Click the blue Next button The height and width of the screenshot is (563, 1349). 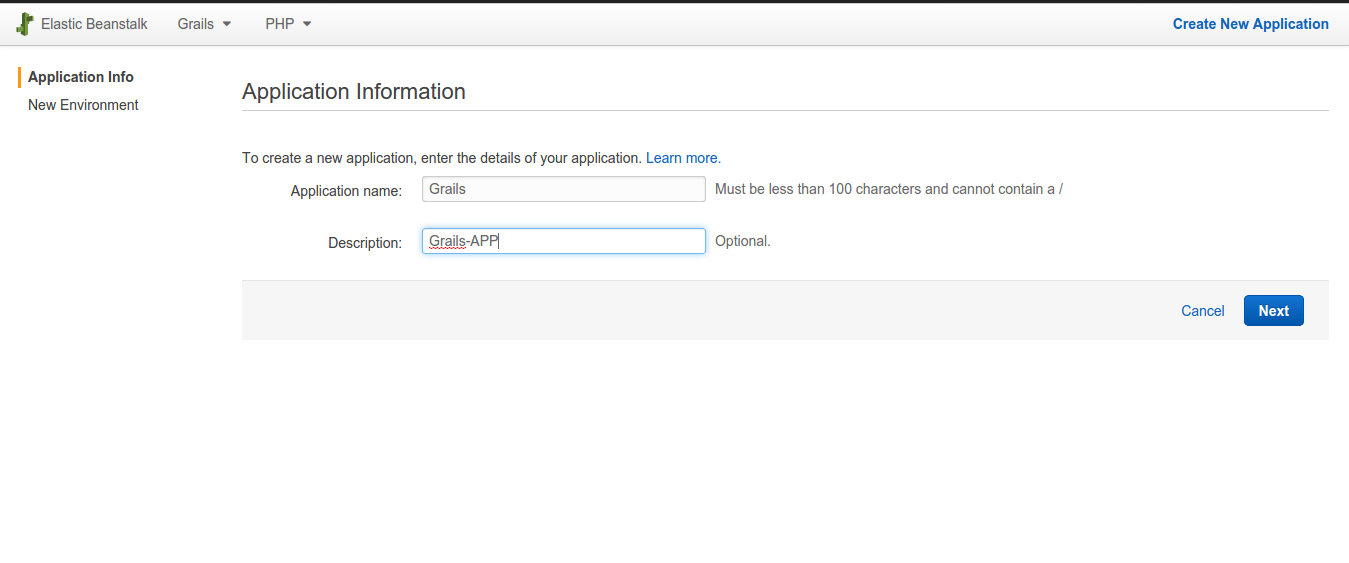coord(1274,311)
